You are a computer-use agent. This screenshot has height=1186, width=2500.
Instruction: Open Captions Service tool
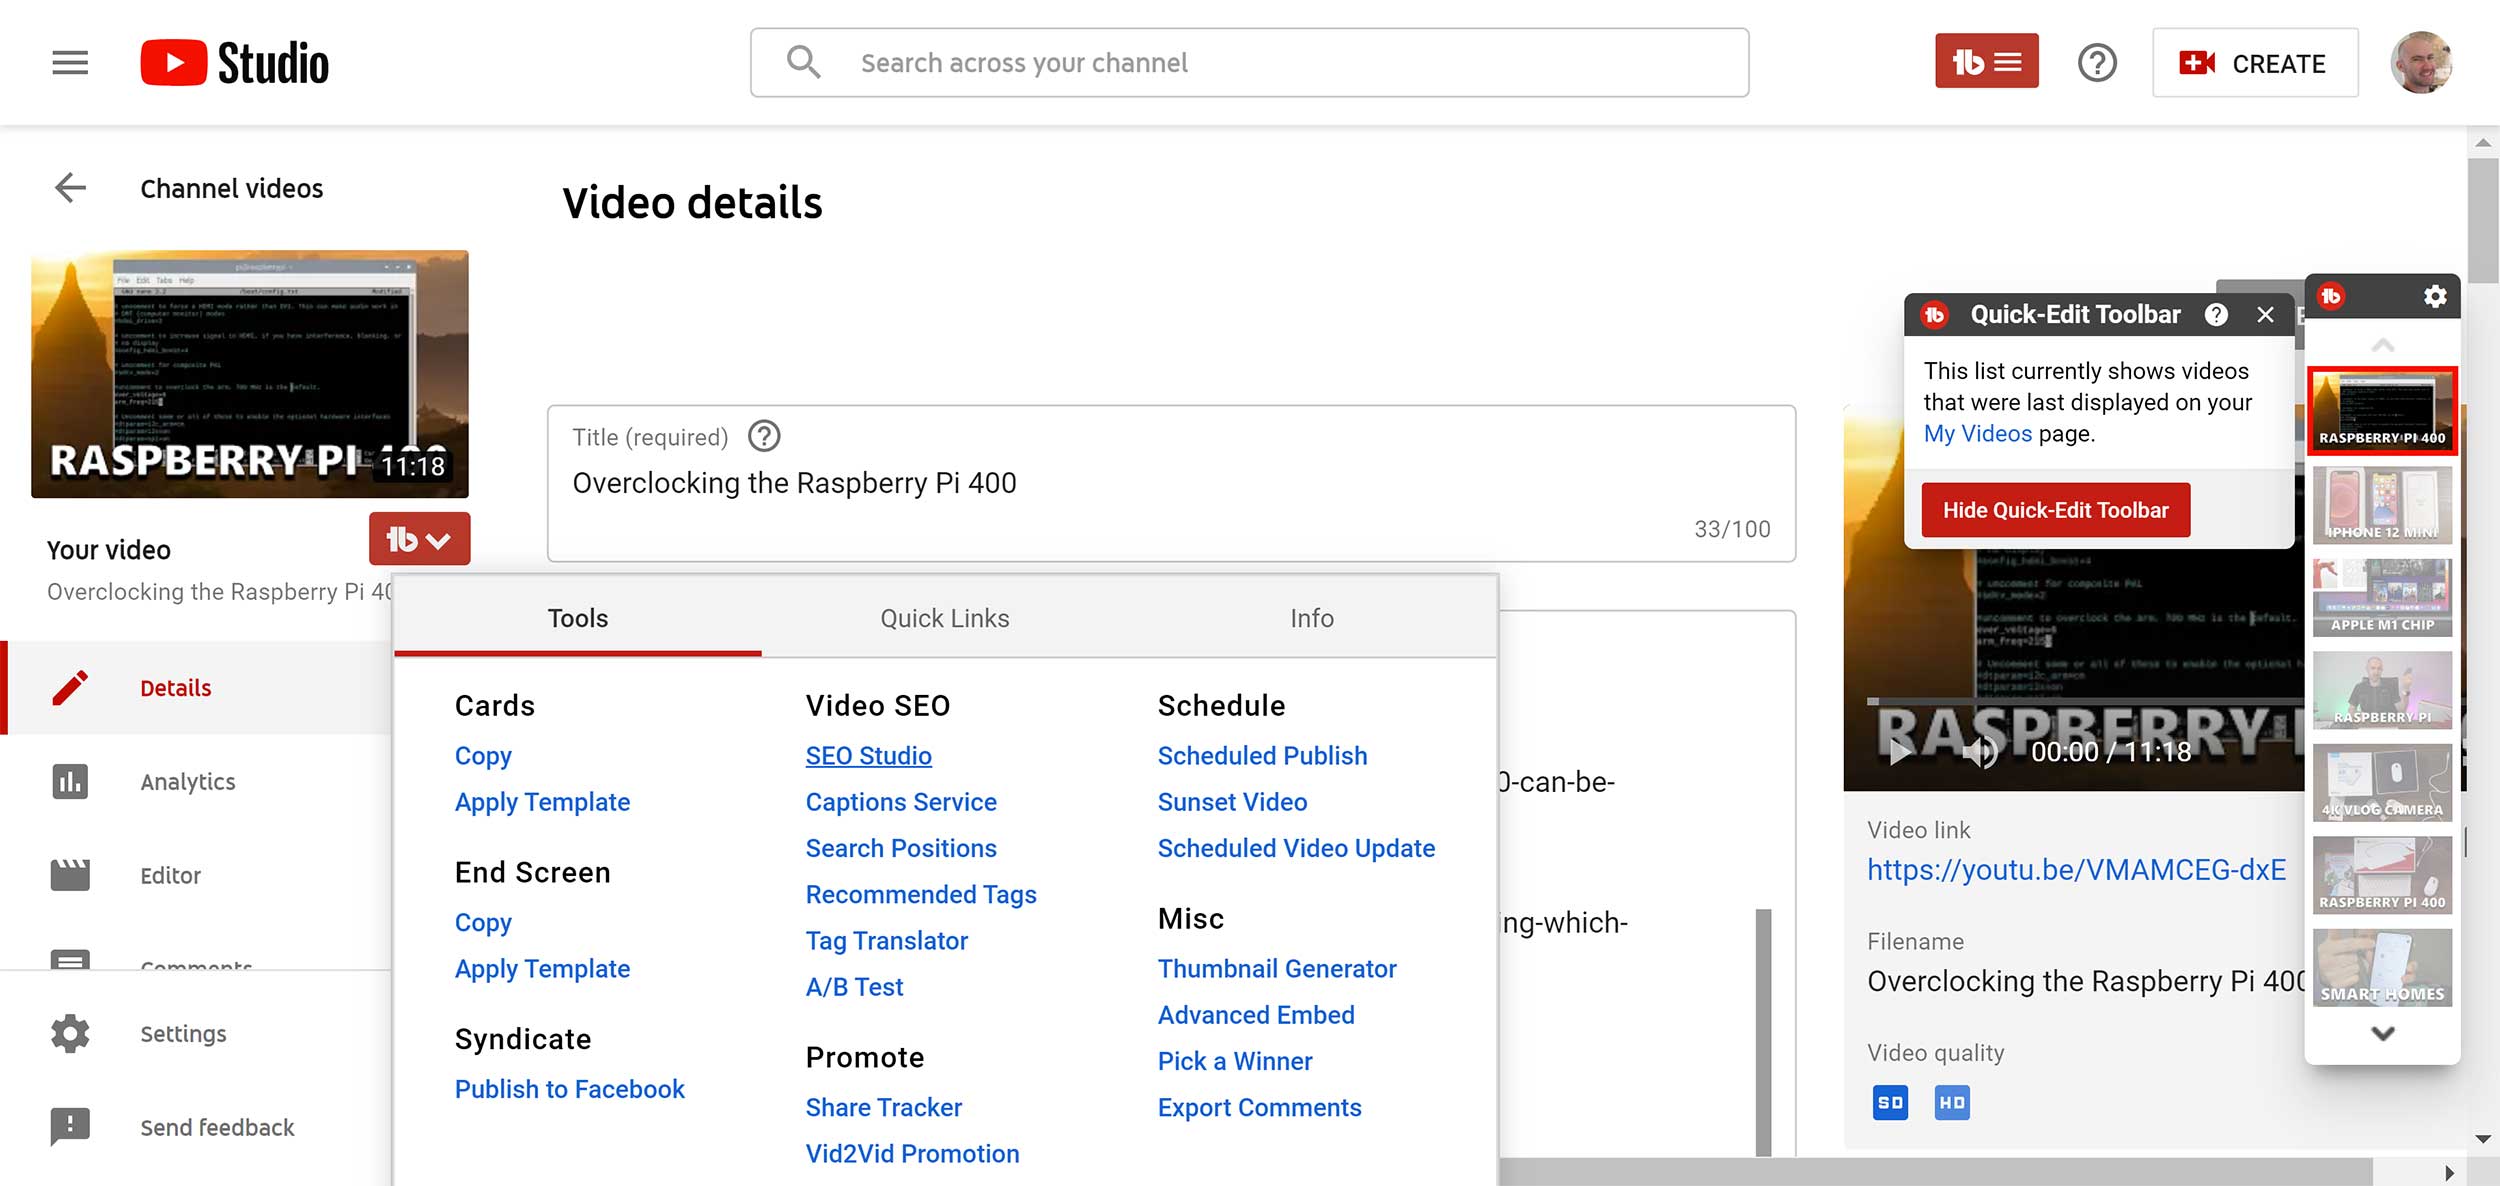[x=901, y=802]
